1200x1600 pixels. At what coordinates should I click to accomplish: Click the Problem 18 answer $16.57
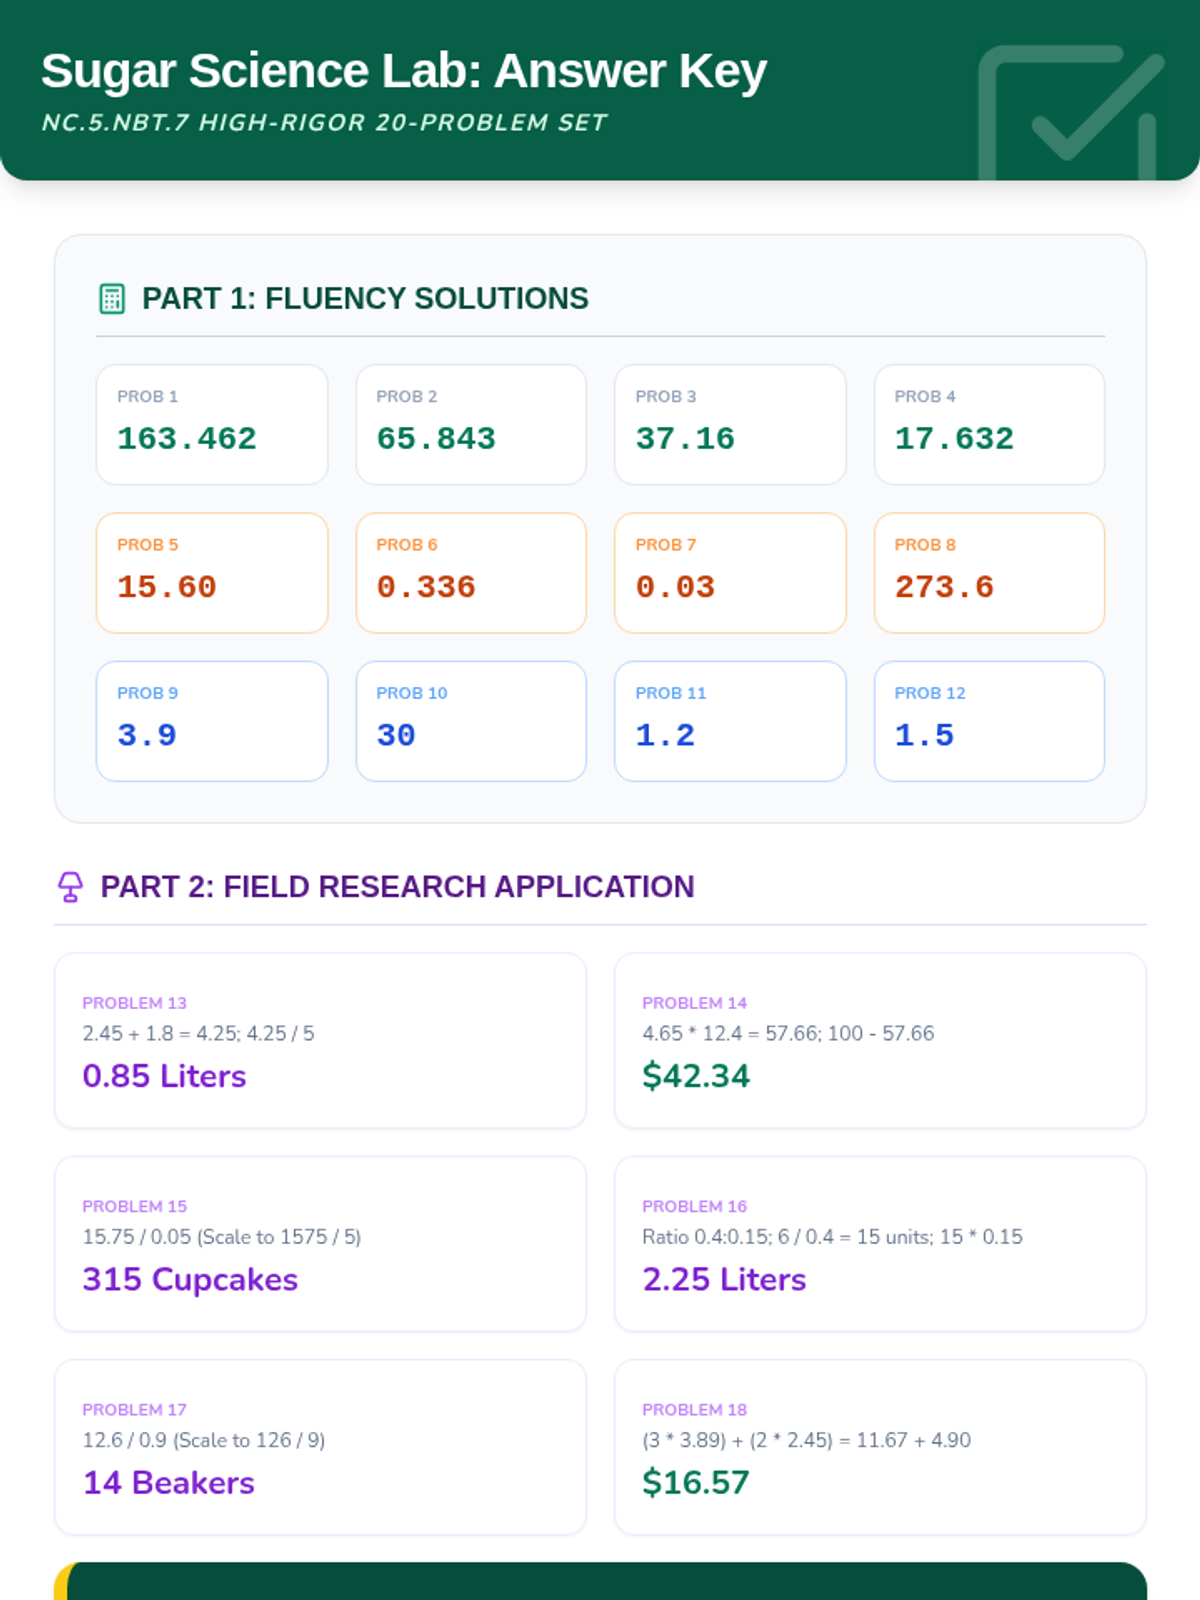coord(696,1483)
